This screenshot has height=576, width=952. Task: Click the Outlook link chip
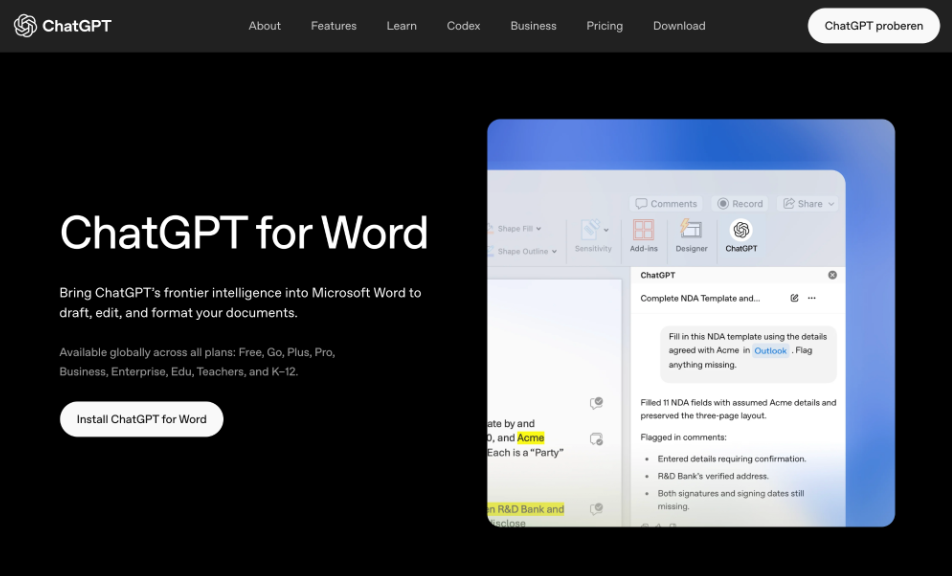(770, 350)
